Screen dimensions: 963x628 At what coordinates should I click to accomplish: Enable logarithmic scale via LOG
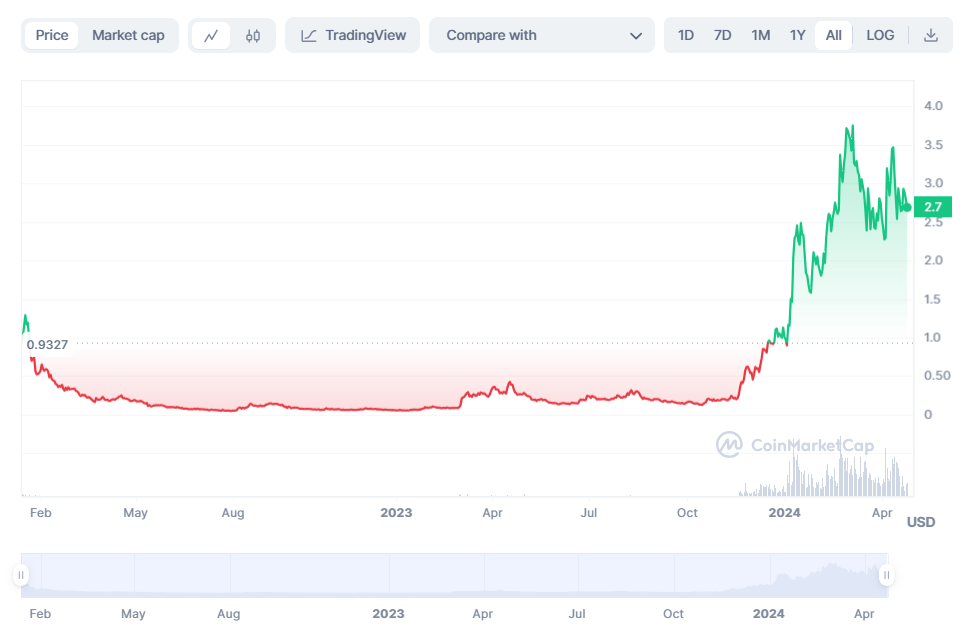point(879,35)
